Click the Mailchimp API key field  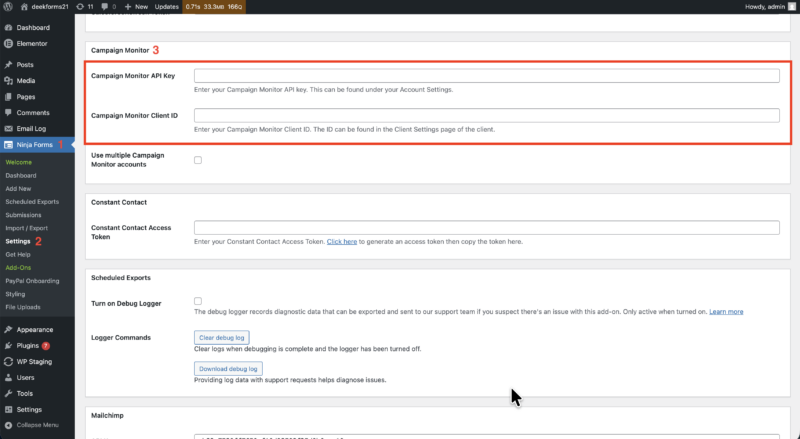(487, 436)
